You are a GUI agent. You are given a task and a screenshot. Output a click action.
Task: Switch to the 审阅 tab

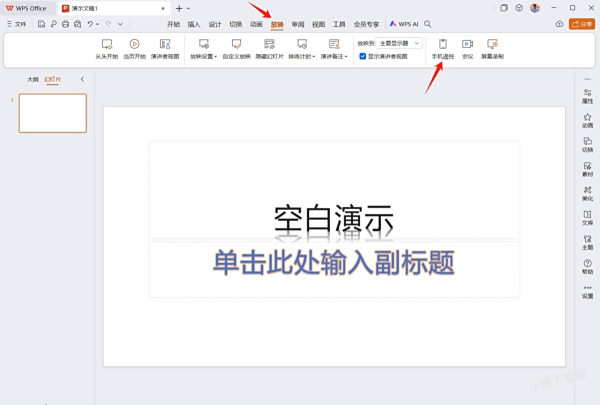coord(298,24)
